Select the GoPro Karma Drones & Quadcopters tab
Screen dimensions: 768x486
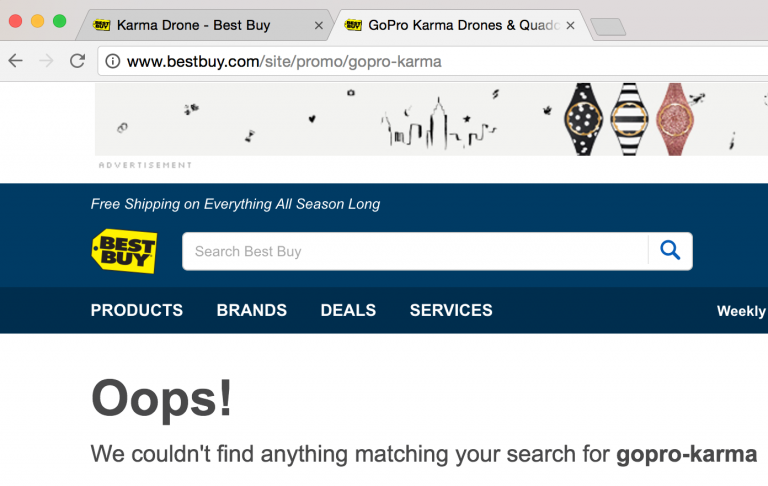pyautogui.click(x=452, y=25)
